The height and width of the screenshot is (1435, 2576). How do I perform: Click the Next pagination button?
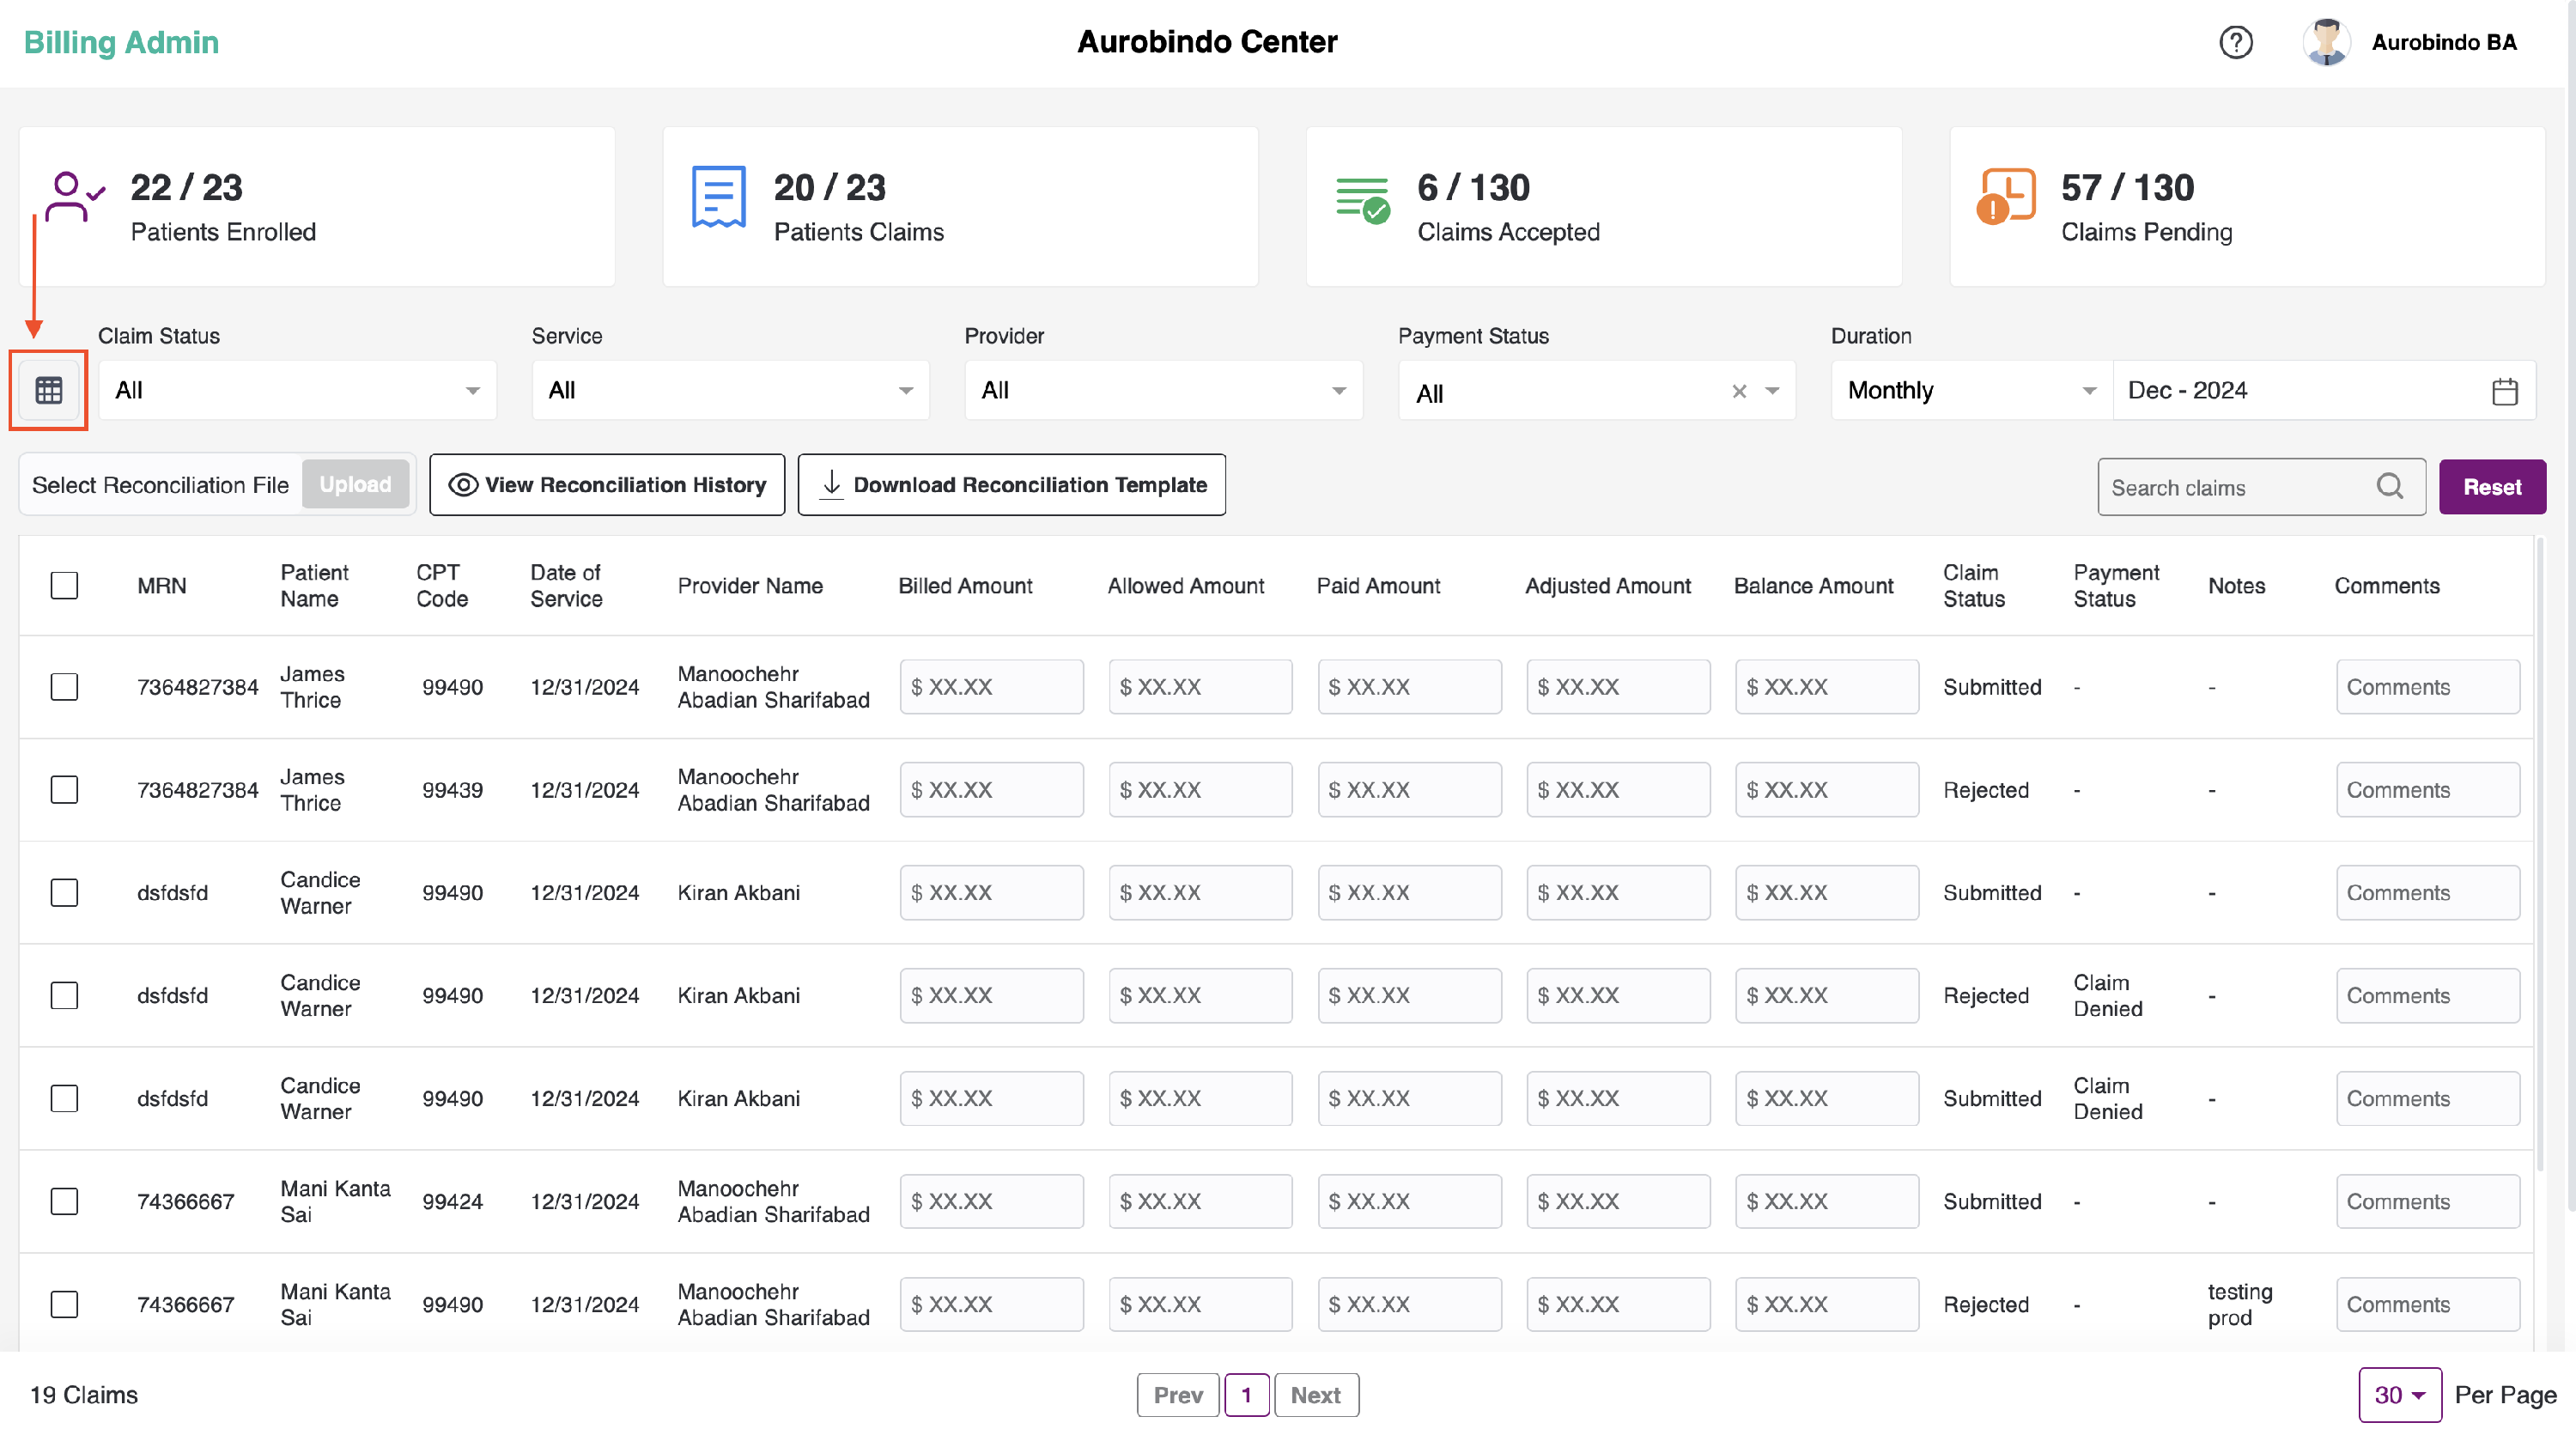point(1315,1394)
